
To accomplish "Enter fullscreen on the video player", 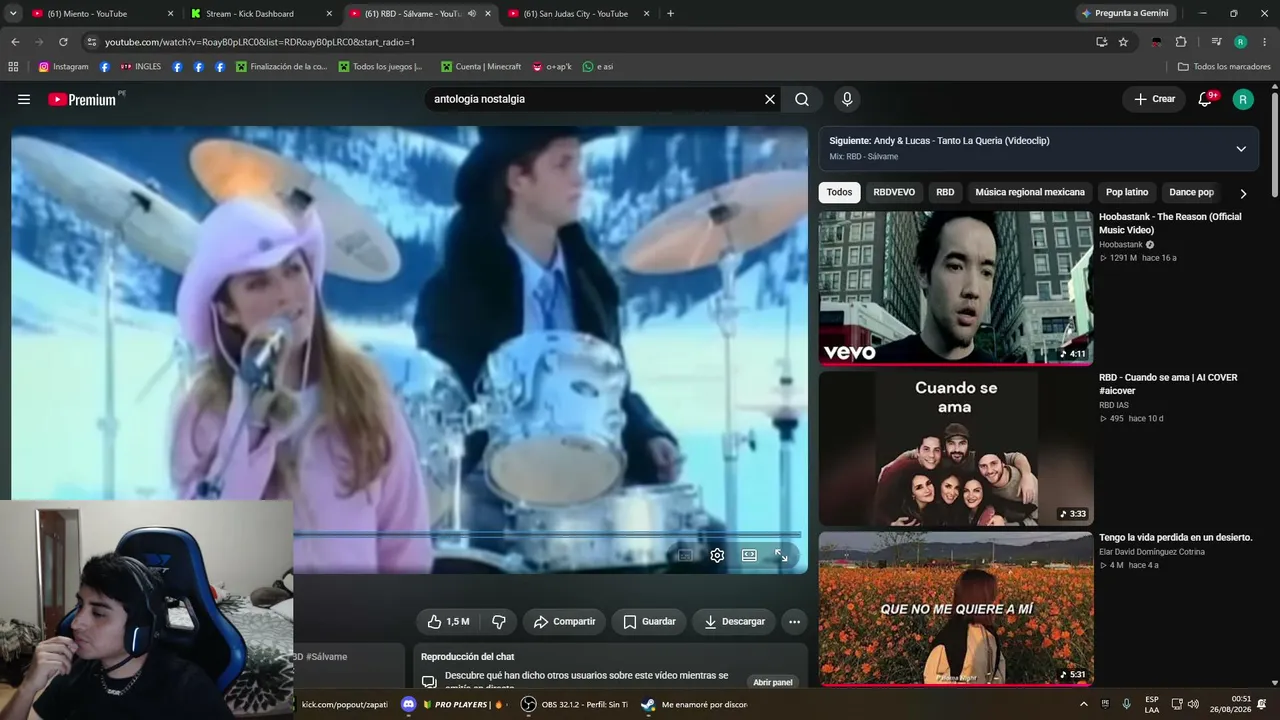I will pyautogui.click(x=781, y=555).
